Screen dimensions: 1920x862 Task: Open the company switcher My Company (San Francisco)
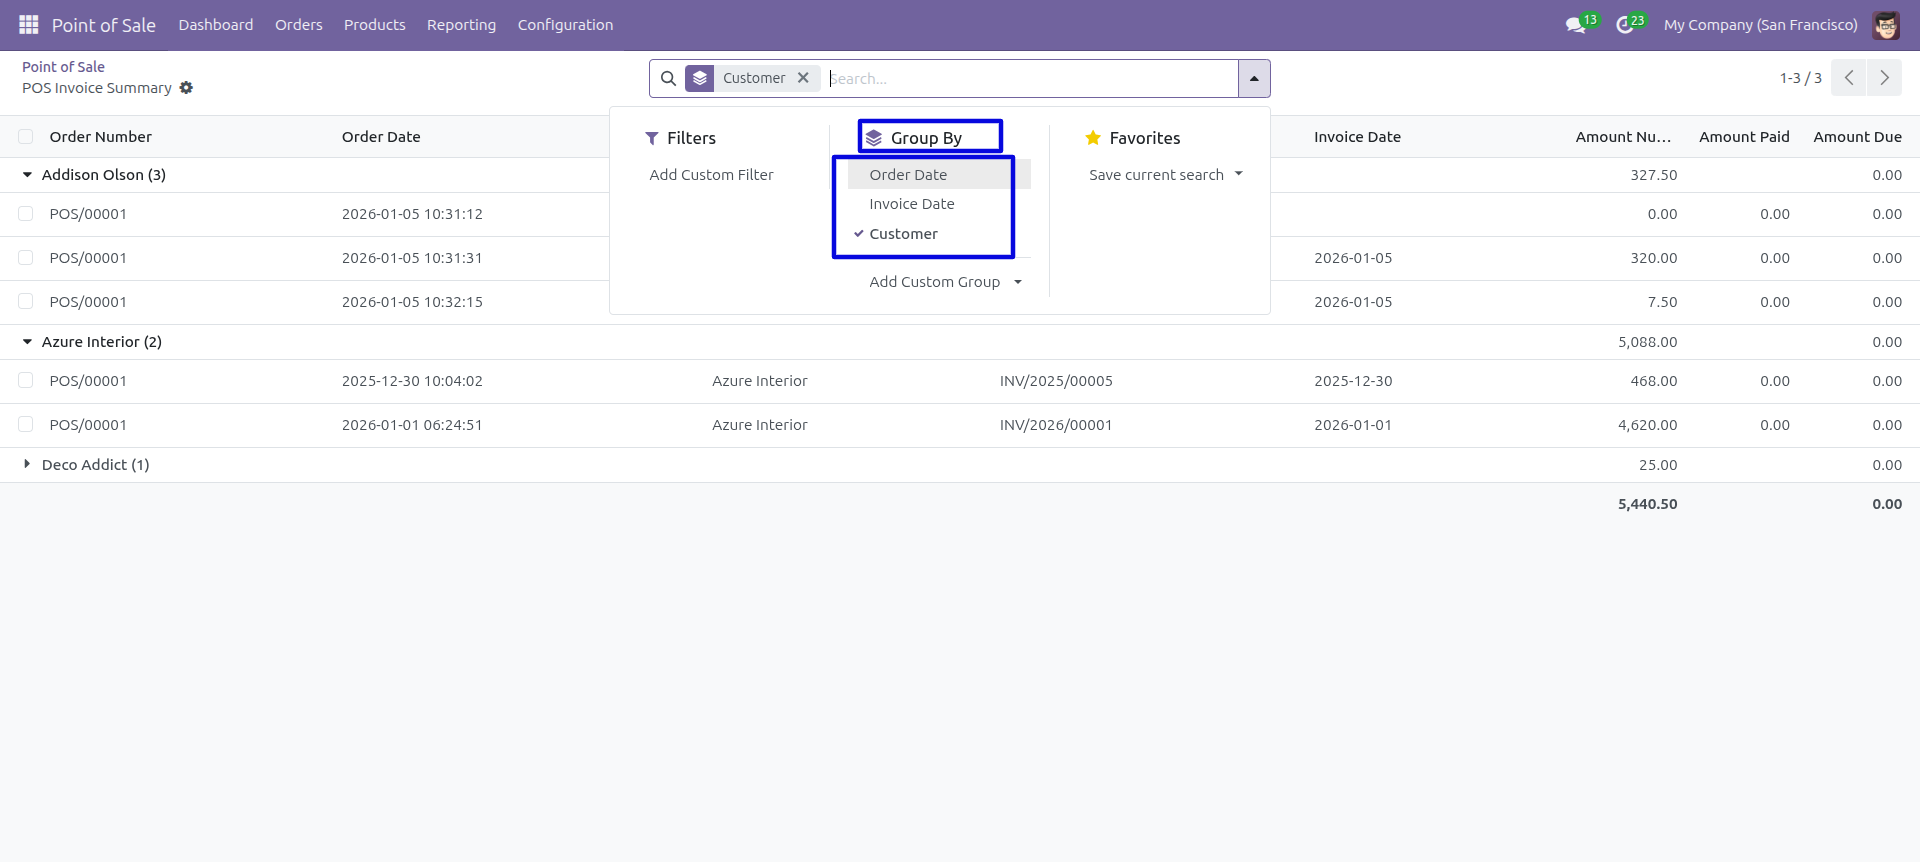click(x=1760, y=25)
